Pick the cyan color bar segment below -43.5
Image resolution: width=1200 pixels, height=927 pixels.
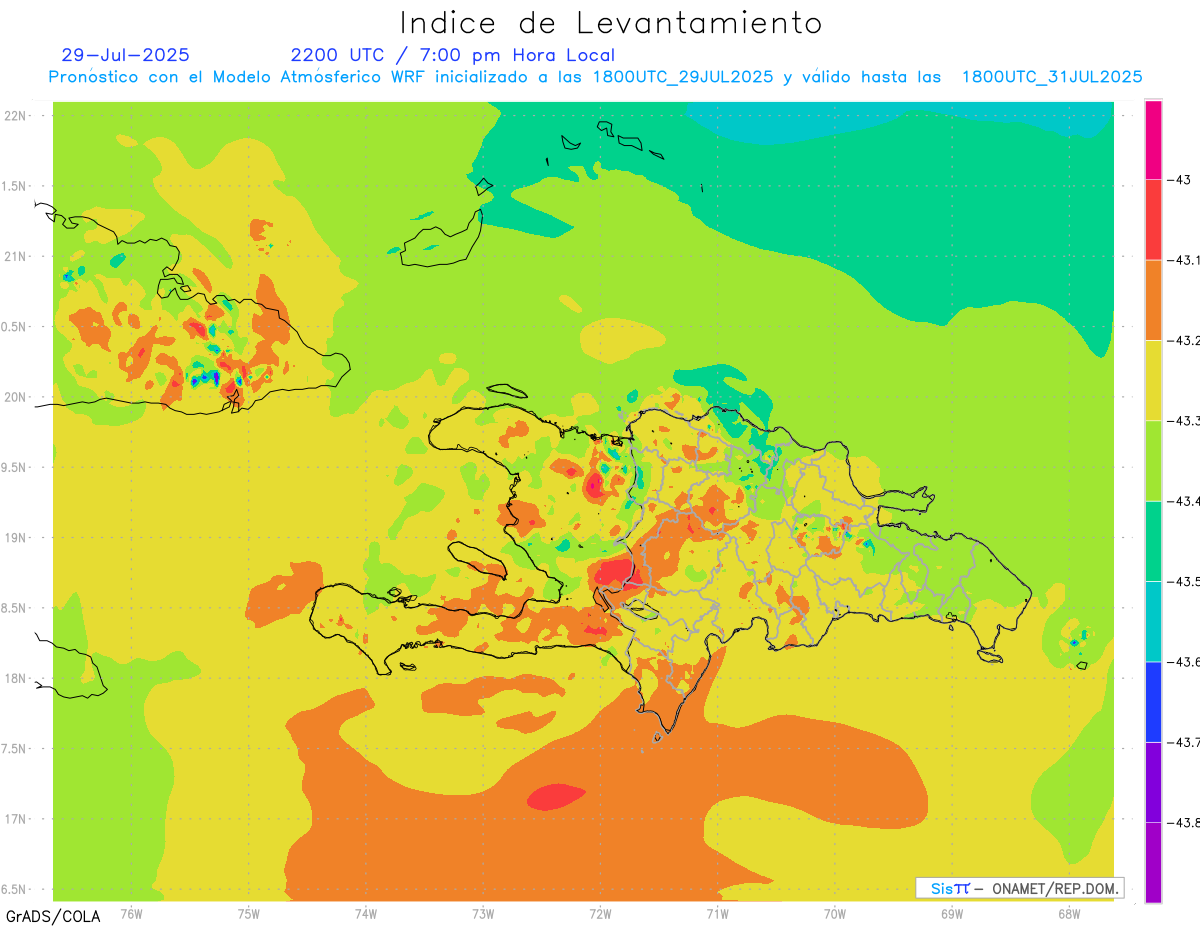tap(1153, 621)
